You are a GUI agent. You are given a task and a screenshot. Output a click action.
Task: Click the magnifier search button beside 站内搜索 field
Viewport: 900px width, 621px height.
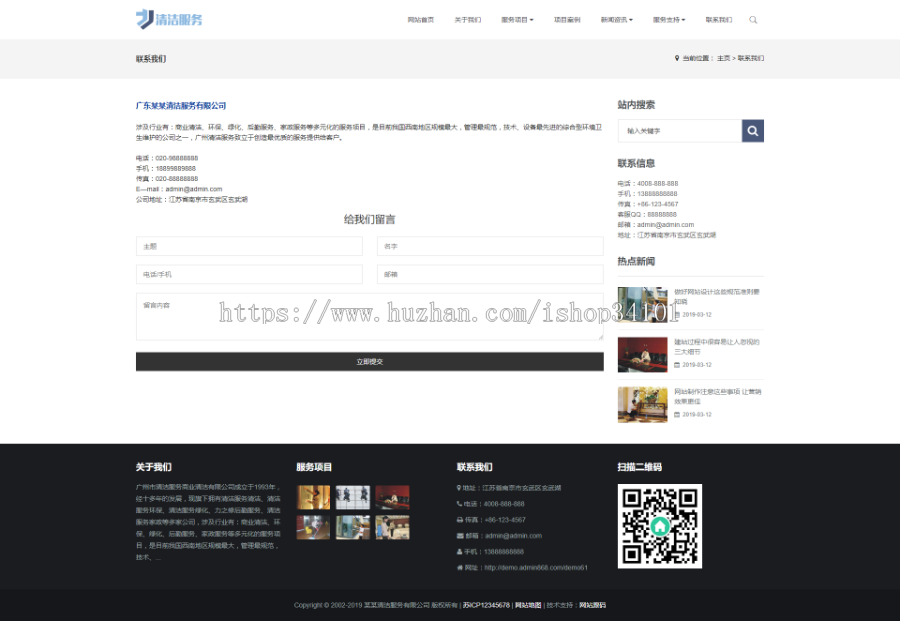coord(752,130)
